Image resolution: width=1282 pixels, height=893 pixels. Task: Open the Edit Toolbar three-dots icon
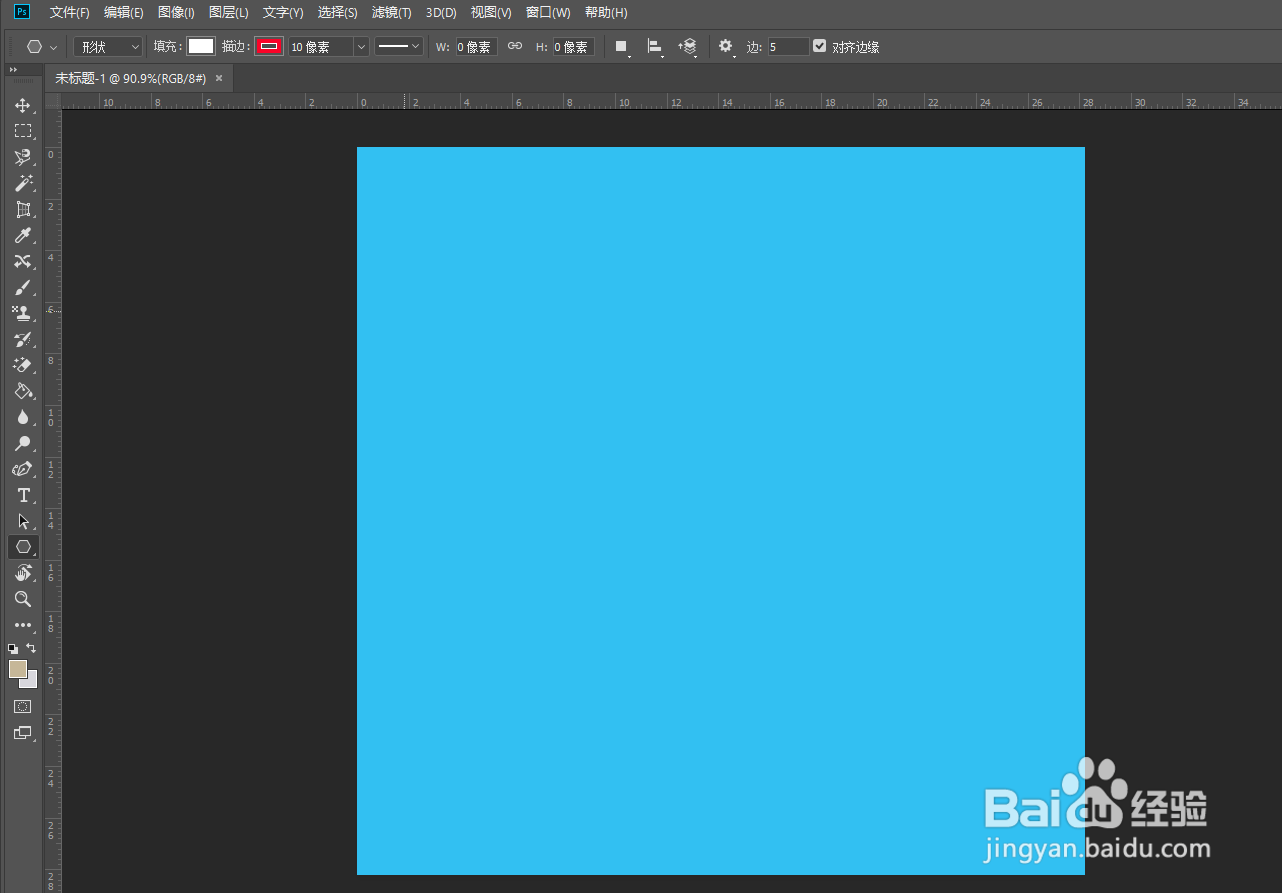coord(22,625)
